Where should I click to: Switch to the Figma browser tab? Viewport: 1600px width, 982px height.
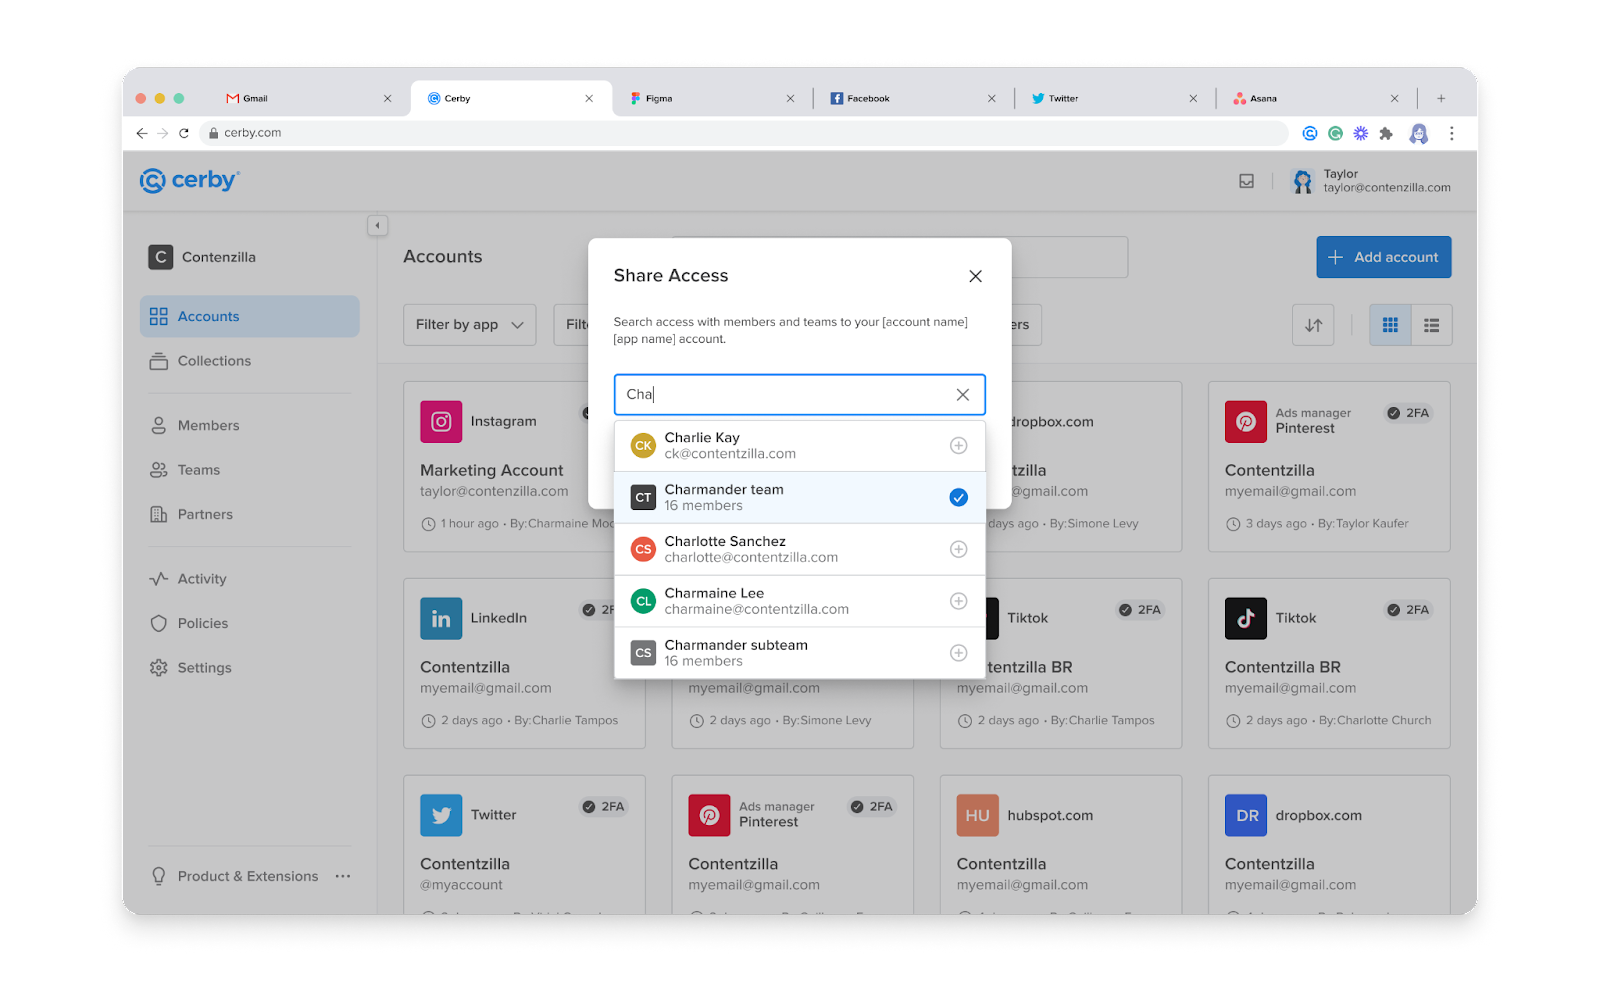[x=712, y=99]
